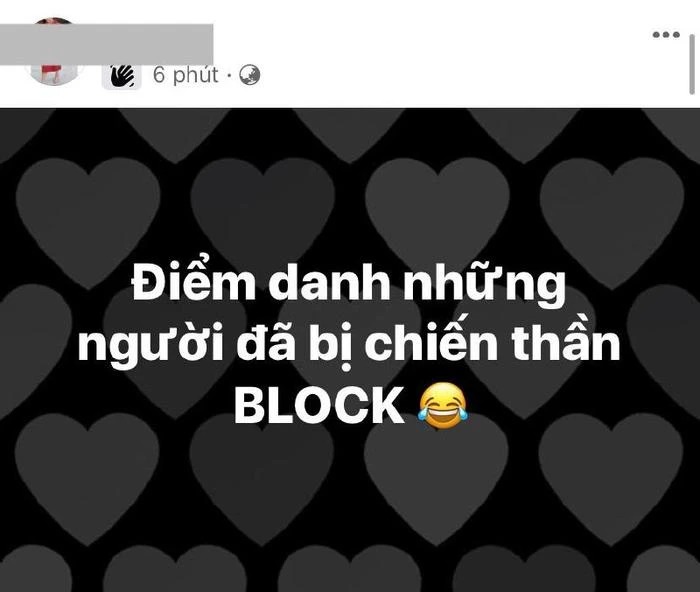The height and width of the screenshot is (592, 700).
Task: Click the word "chiến" in the post
Action: (431, 340)
